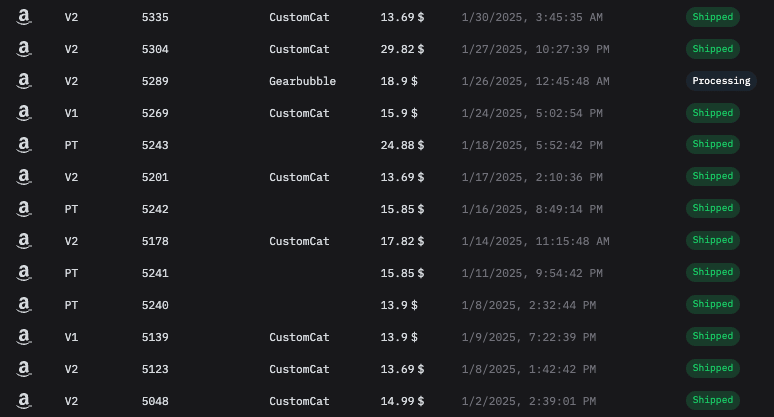
Task: Click the PT label on order 5241
Action: [x=71, y=273]
